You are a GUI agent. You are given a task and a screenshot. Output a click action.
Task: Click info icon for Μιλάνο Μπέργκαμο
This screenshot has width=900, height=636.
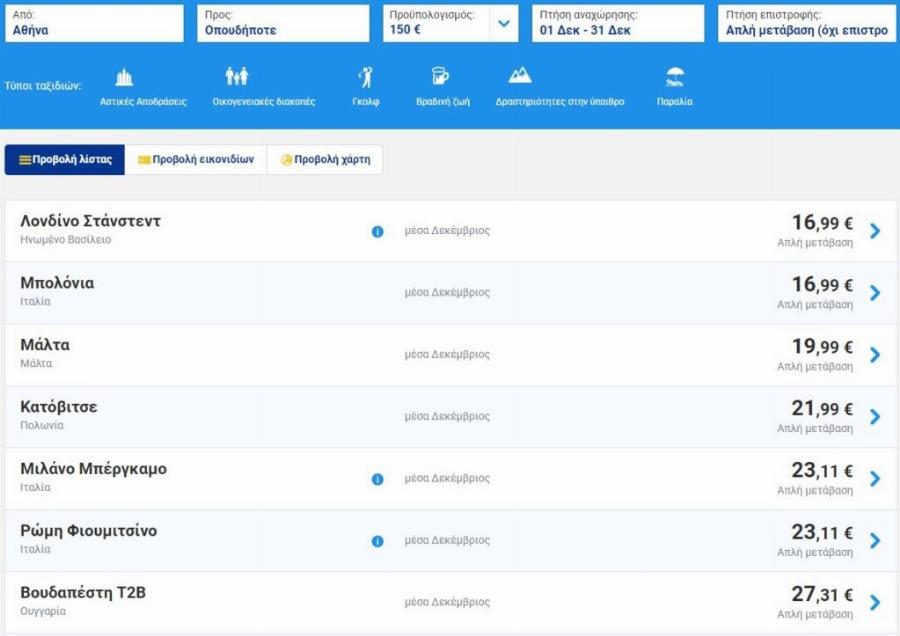pyautogui.click(x=377, y=479)
